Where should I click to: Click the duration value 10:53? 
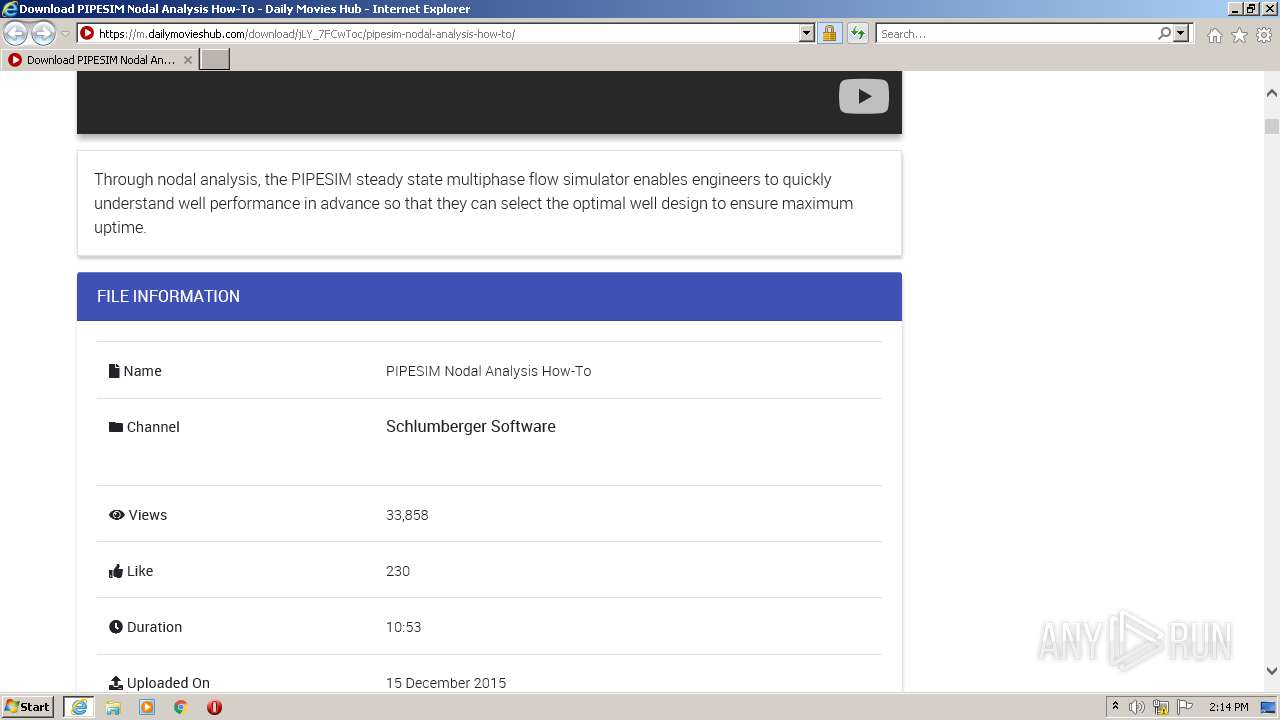click(x=404, y=627)
